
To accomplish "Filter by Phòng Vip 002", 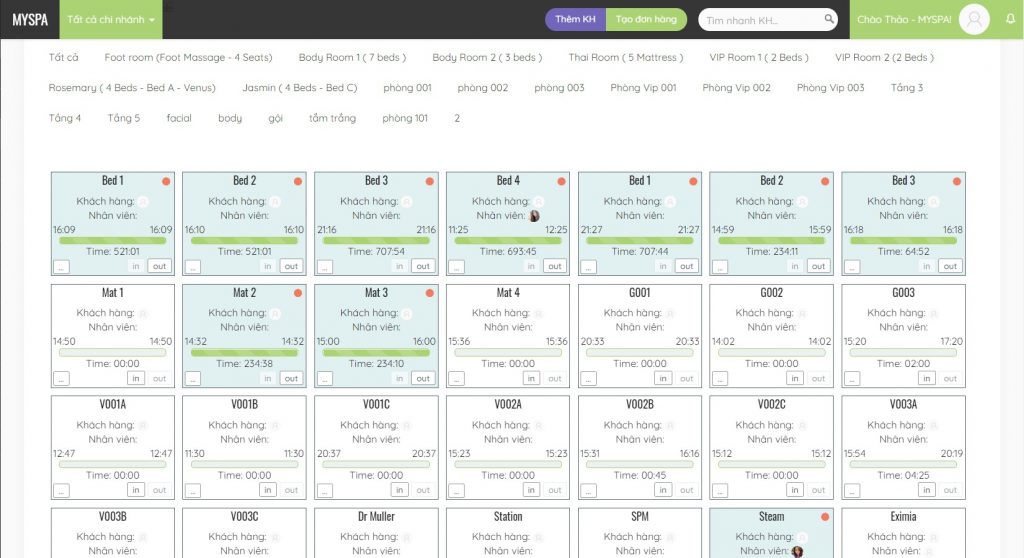I will [736, 88].
